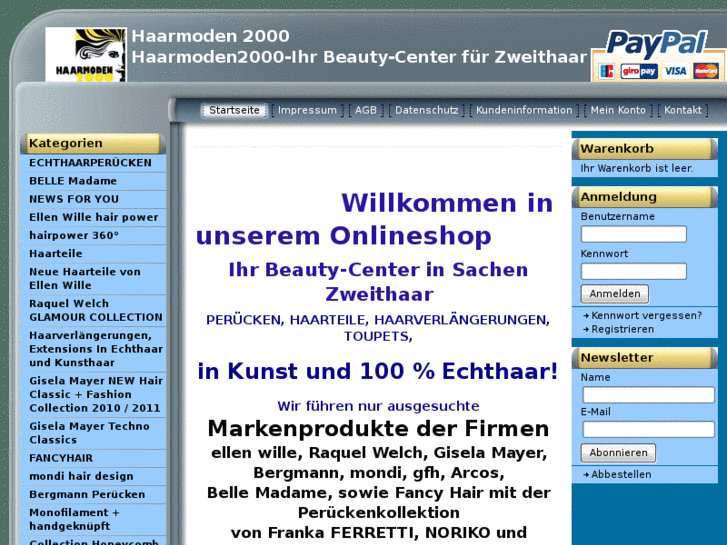Open Mein Konto
This screenshot has width=727, height=545.
tap(618, 110)
